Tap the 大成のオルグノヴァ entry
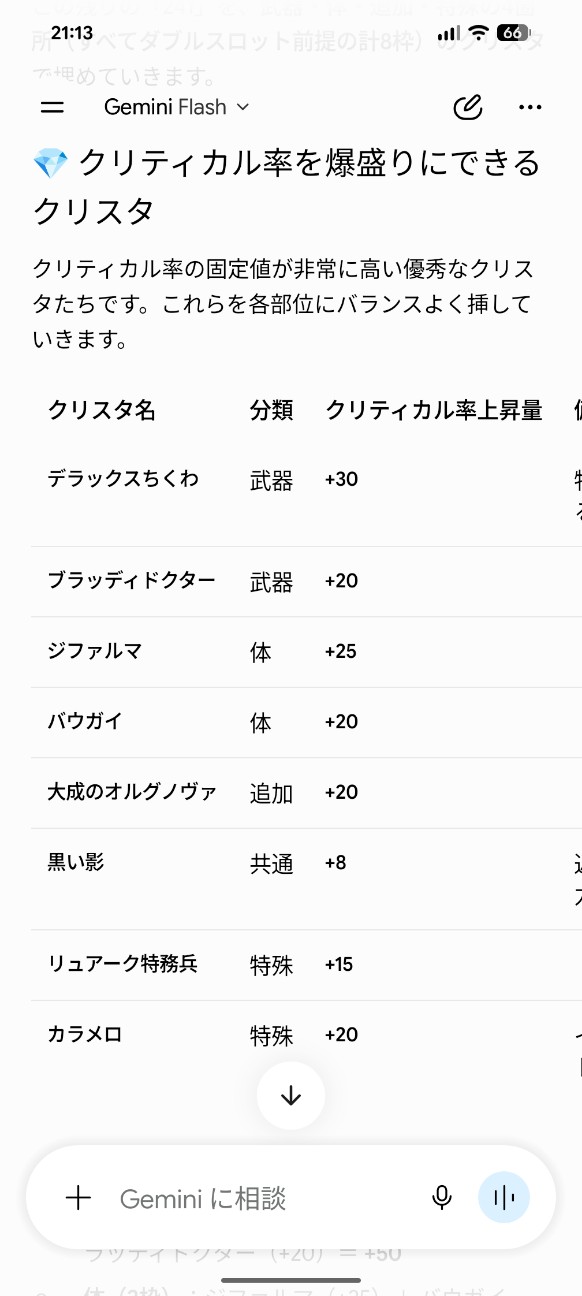582x1296 pixels. [132, 792]
